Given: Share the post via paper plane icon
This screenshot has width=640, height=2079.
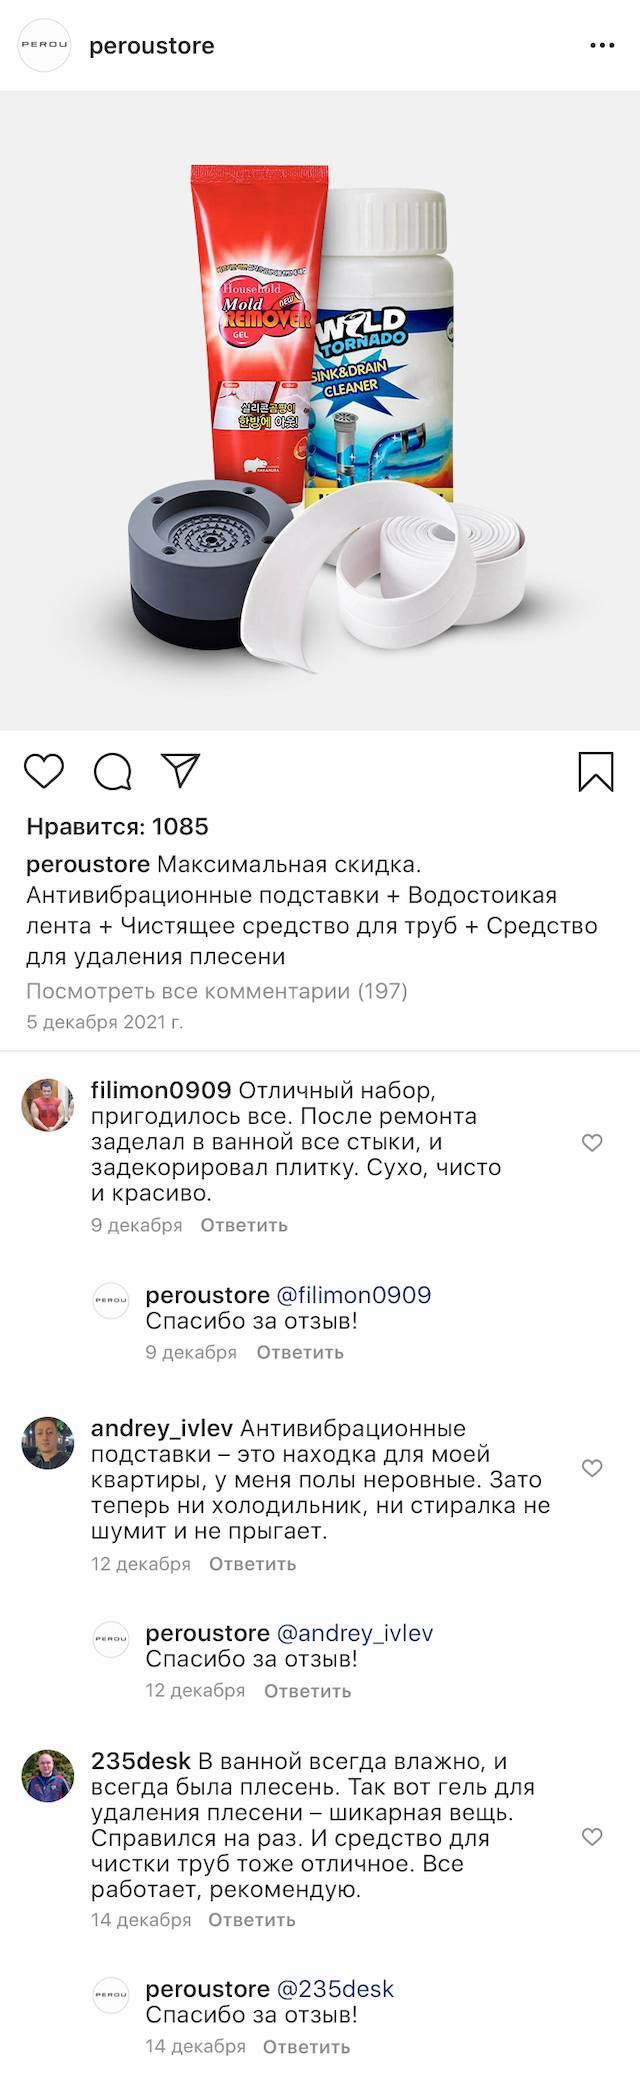Looking at the screenshot, I should click(x=181, y=769).
